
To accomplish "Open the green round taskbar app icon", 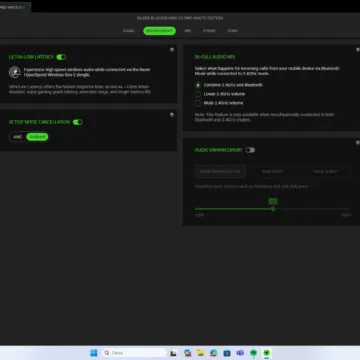I will pyautogui.click(x=253, y=353).
